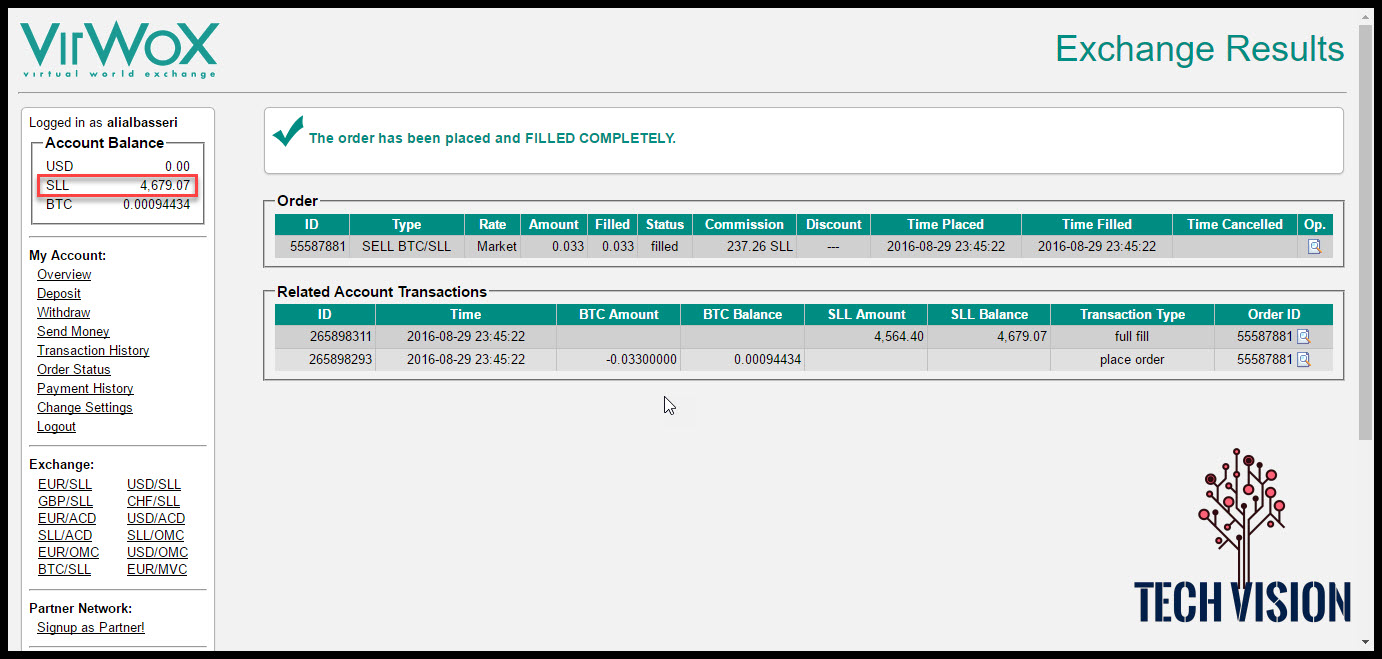View Payment History link
This screenshot has width=1382, height=659.
pos(85,388)
